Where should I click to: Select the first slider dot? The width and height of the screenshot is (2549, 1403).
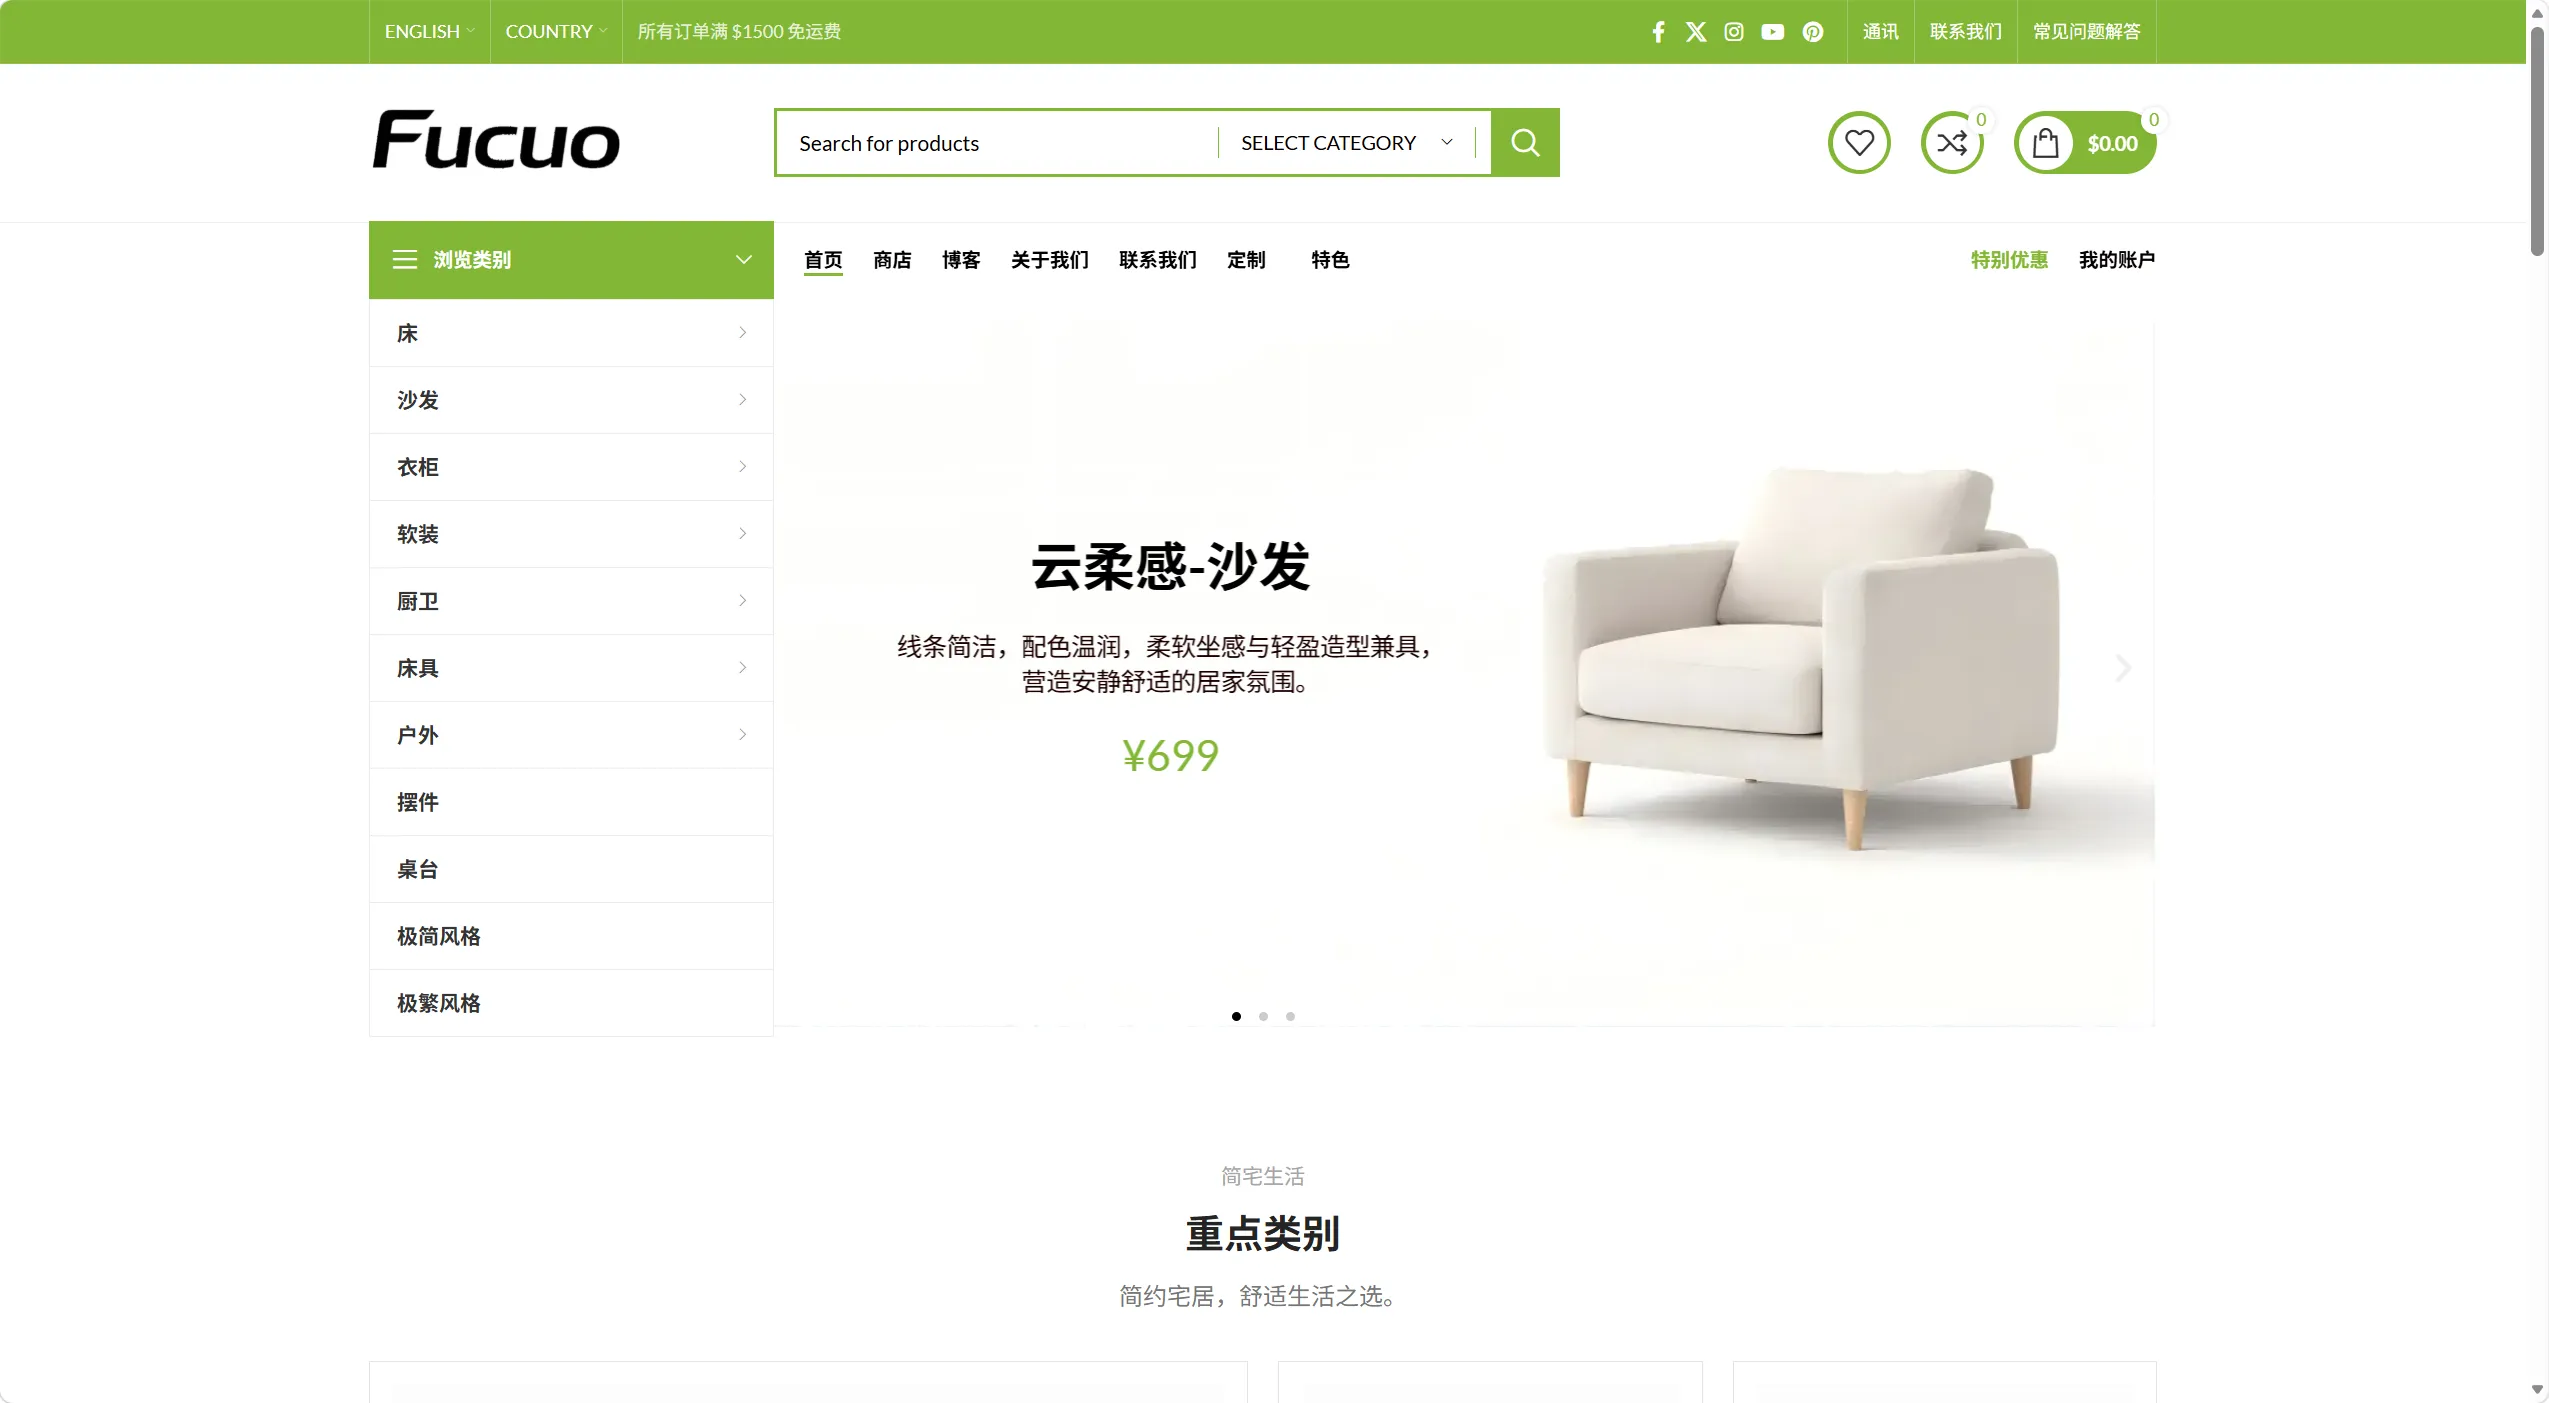1237,1016
